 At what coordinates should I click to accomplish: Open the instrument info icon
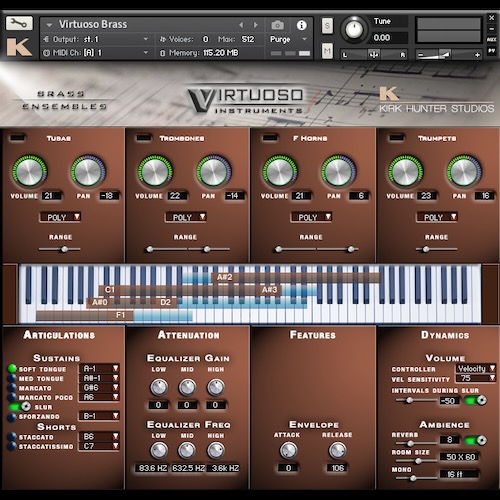coord(301,25)
